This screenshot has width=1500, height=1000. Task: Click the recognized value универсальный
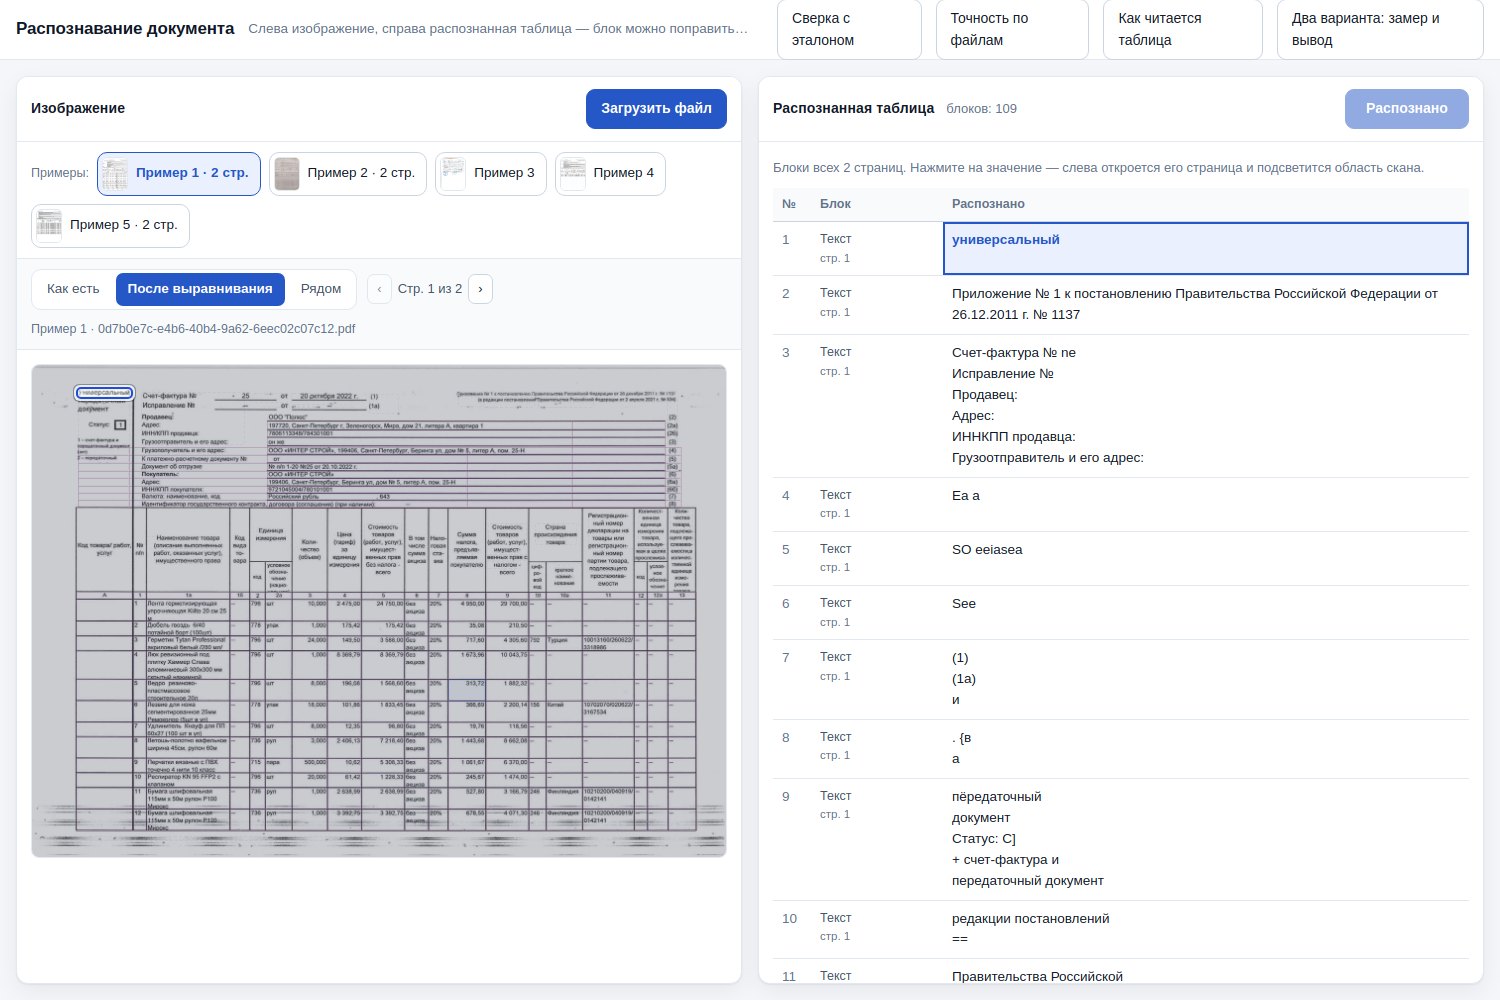[1206, 248]
